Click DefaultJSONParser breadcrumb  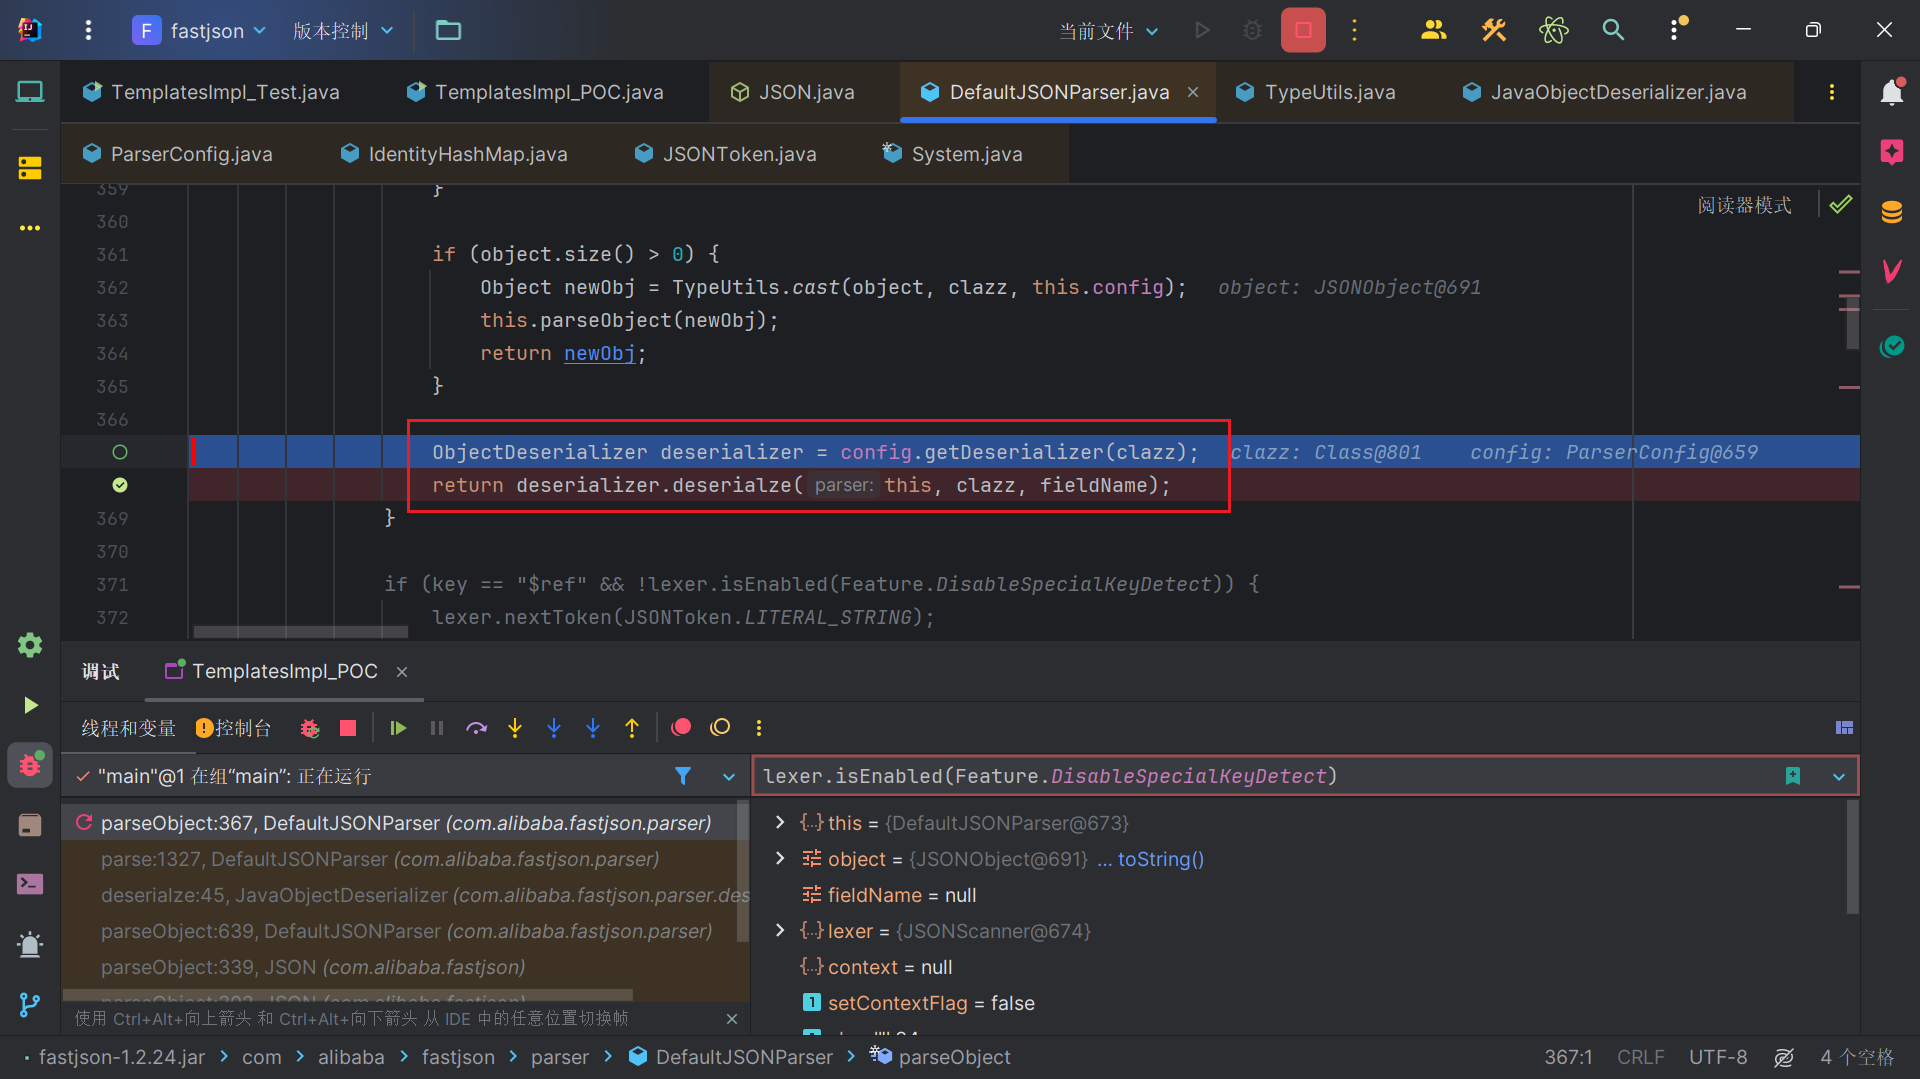pyautogui.click(x=731, y=1057)
